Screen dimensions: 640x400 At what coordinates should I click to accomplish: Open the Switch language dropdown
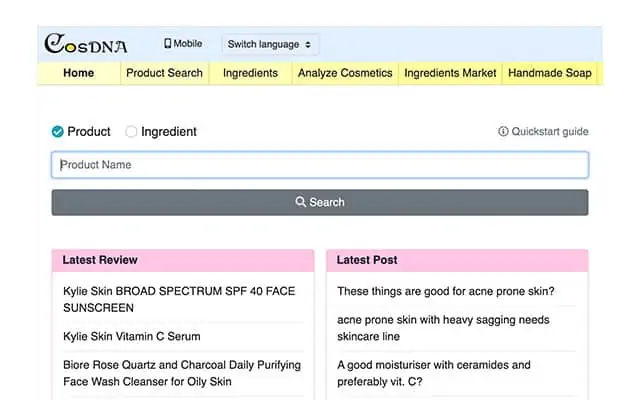[270, 44]
